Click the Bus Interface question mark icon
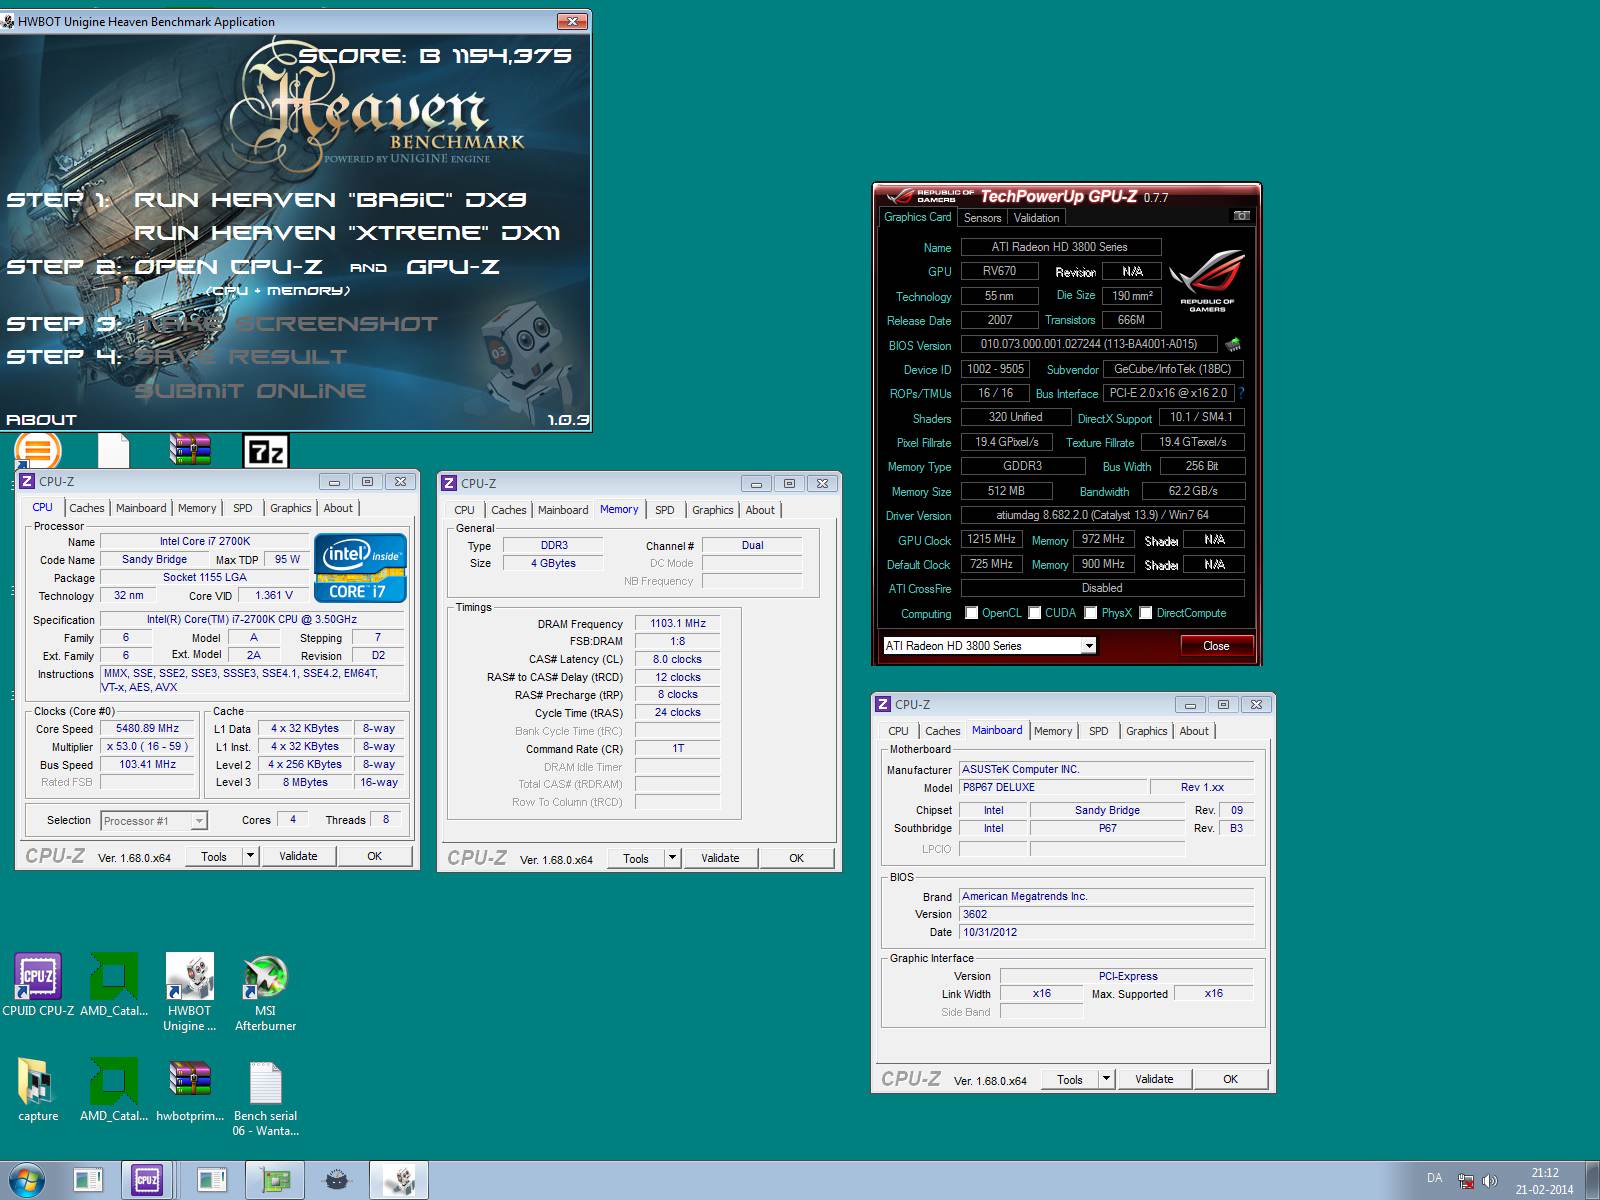The image size is (1600, 1200). coord(1242,393)
